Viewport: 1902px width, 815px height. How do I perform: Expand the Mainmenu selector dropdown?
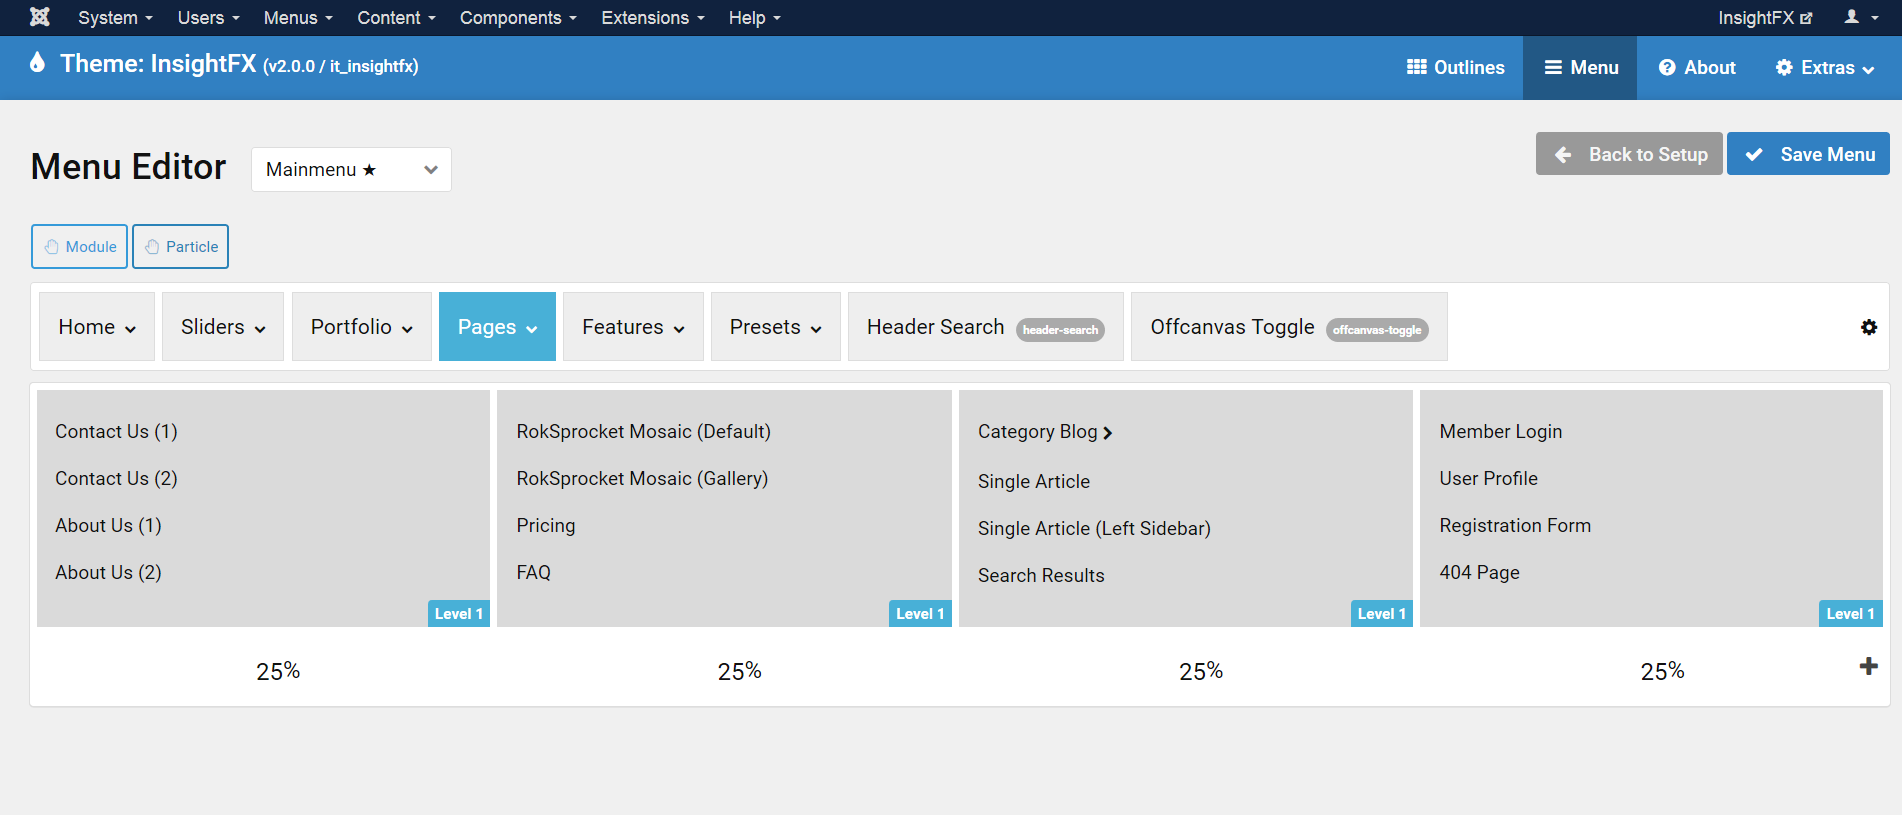pos(351,169)
